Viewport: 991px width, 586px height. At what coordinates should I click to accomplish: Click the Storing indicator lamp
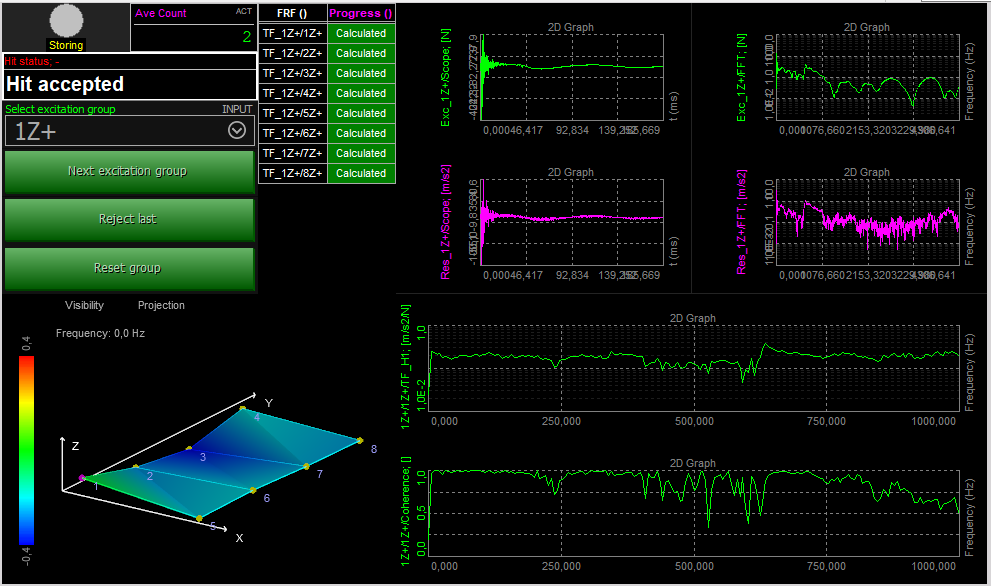(66, 21)
